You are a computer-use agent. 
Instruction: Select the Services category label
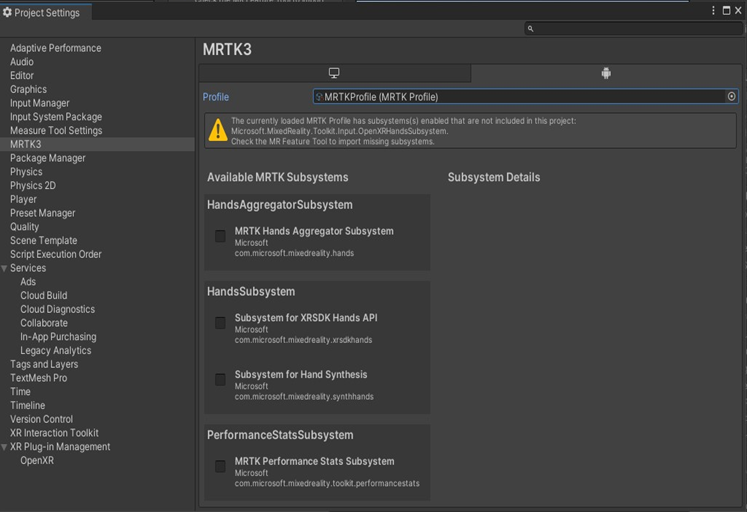[x=28, y=268]
